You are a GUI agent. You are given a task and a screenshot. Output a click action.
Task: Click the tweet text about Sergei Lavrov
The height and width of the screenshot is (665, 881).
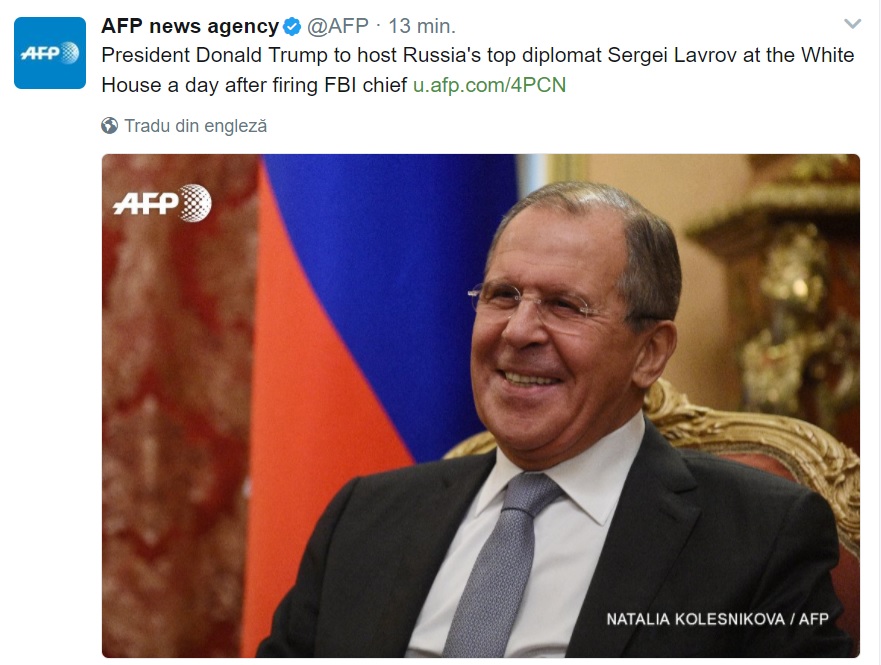(x=478, y=70)
